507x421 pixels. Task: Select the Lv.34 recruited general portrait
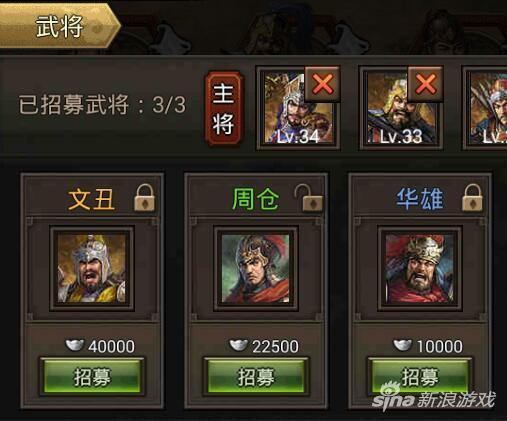298,109
